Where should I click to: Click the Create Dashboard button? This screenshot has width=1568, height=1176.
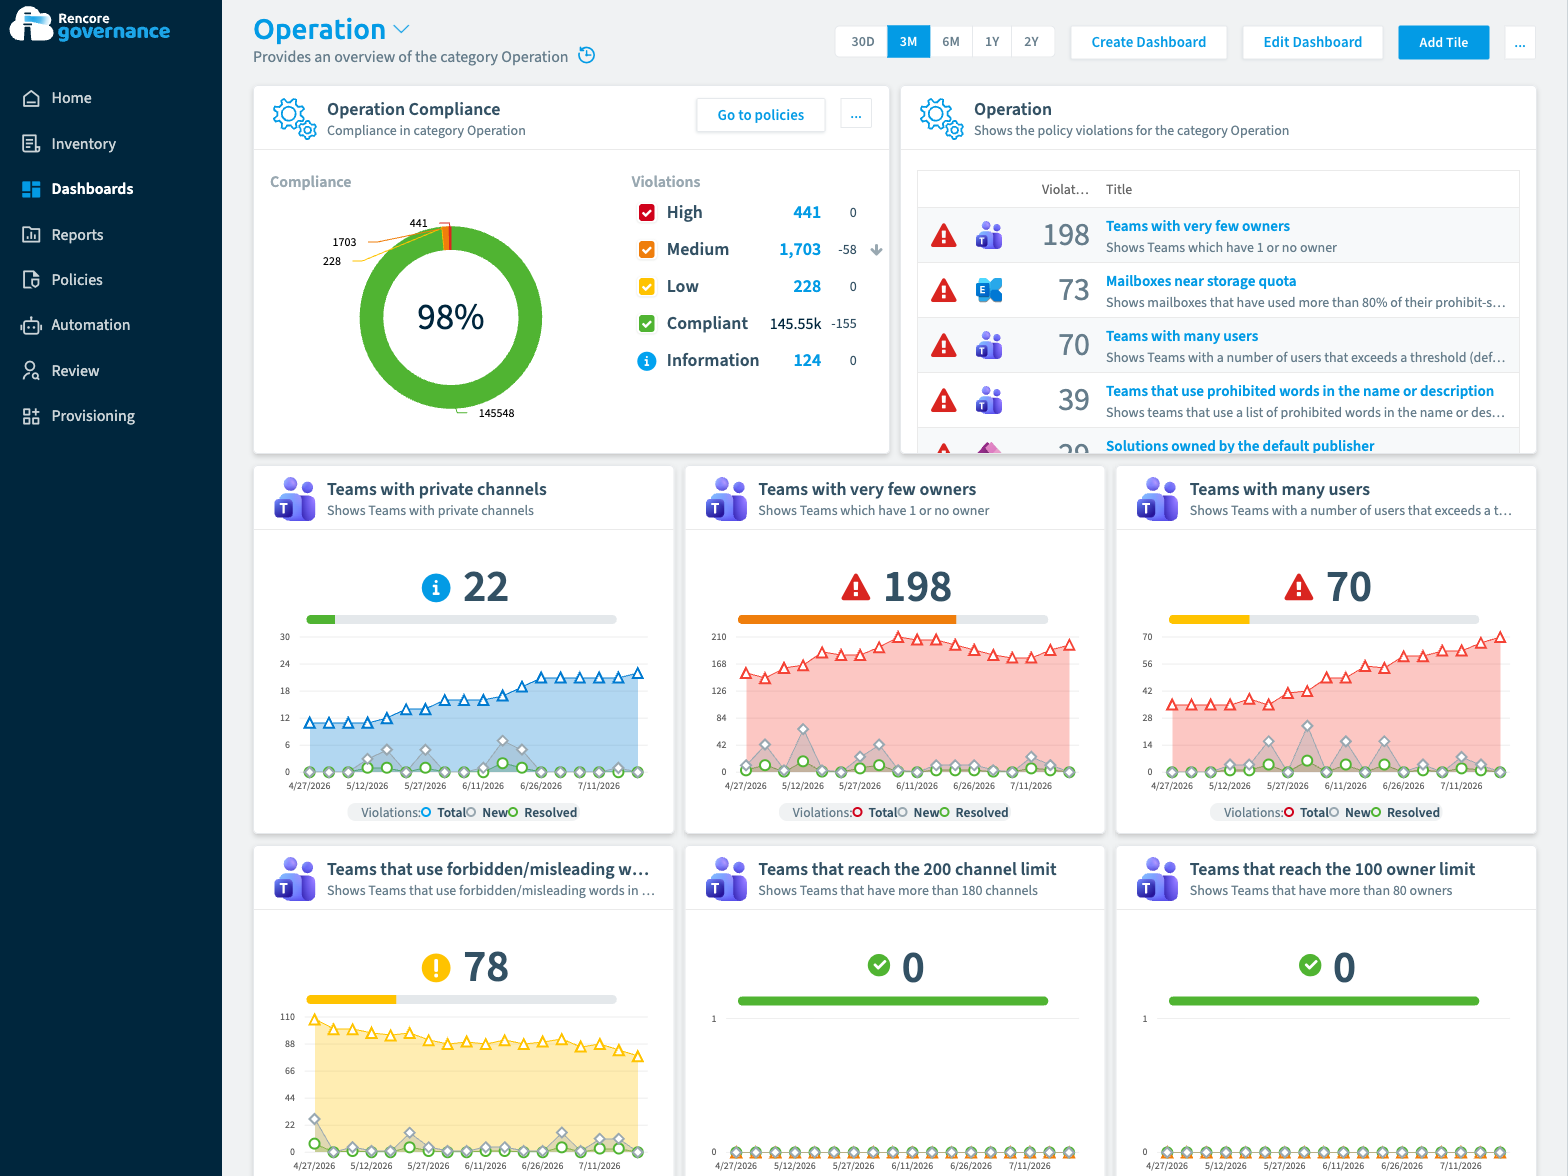click(x=1148, y=42)
